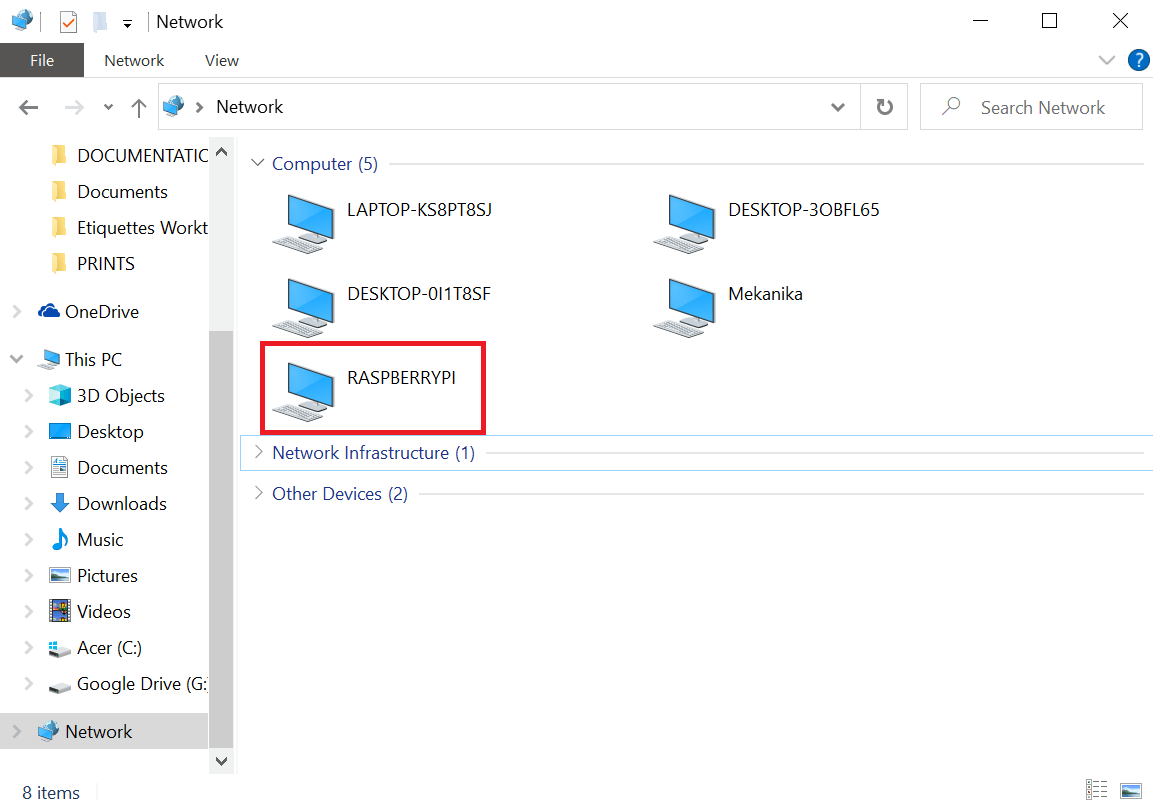Select This PC in navigation pane
The width and height of the screenshot is (1153, 809).
pyautogui.click(x=80, y=360)
